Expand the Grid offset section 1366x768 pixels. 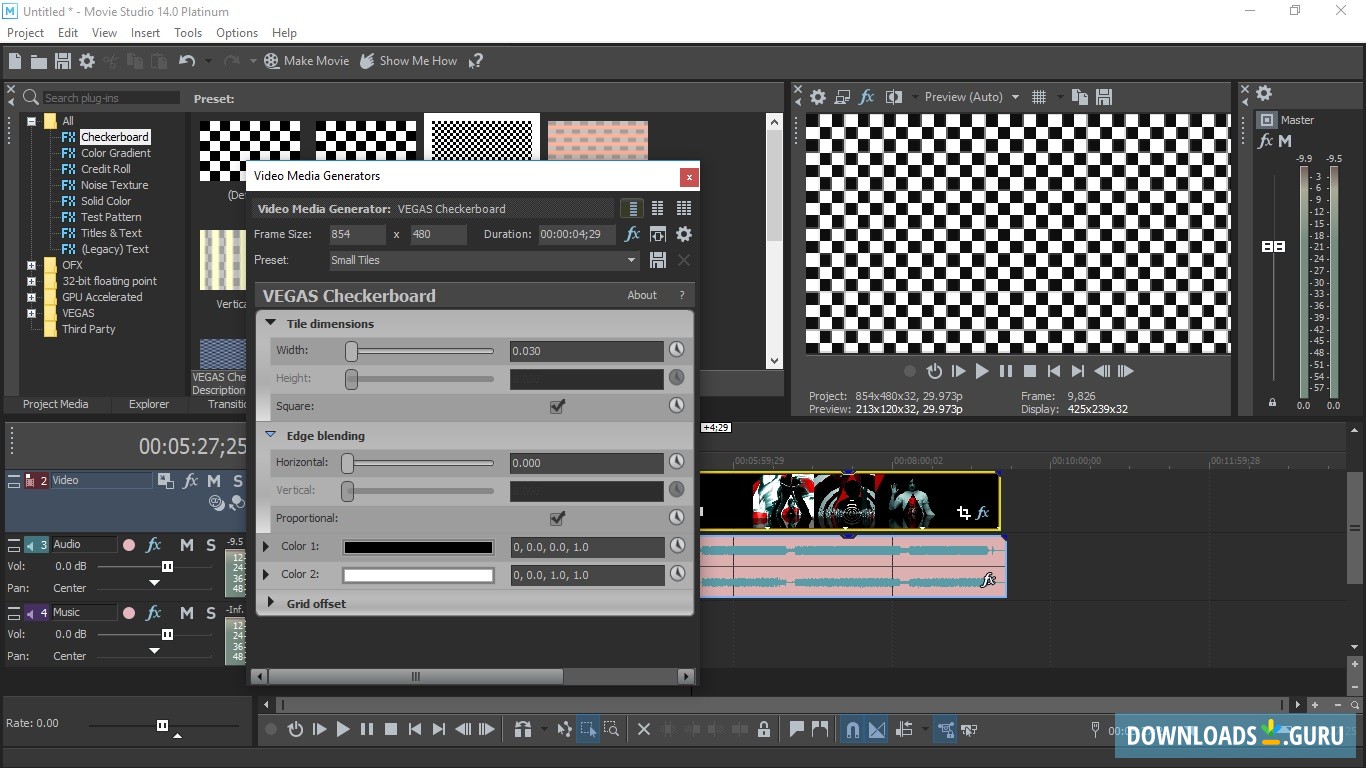[271, 603]
